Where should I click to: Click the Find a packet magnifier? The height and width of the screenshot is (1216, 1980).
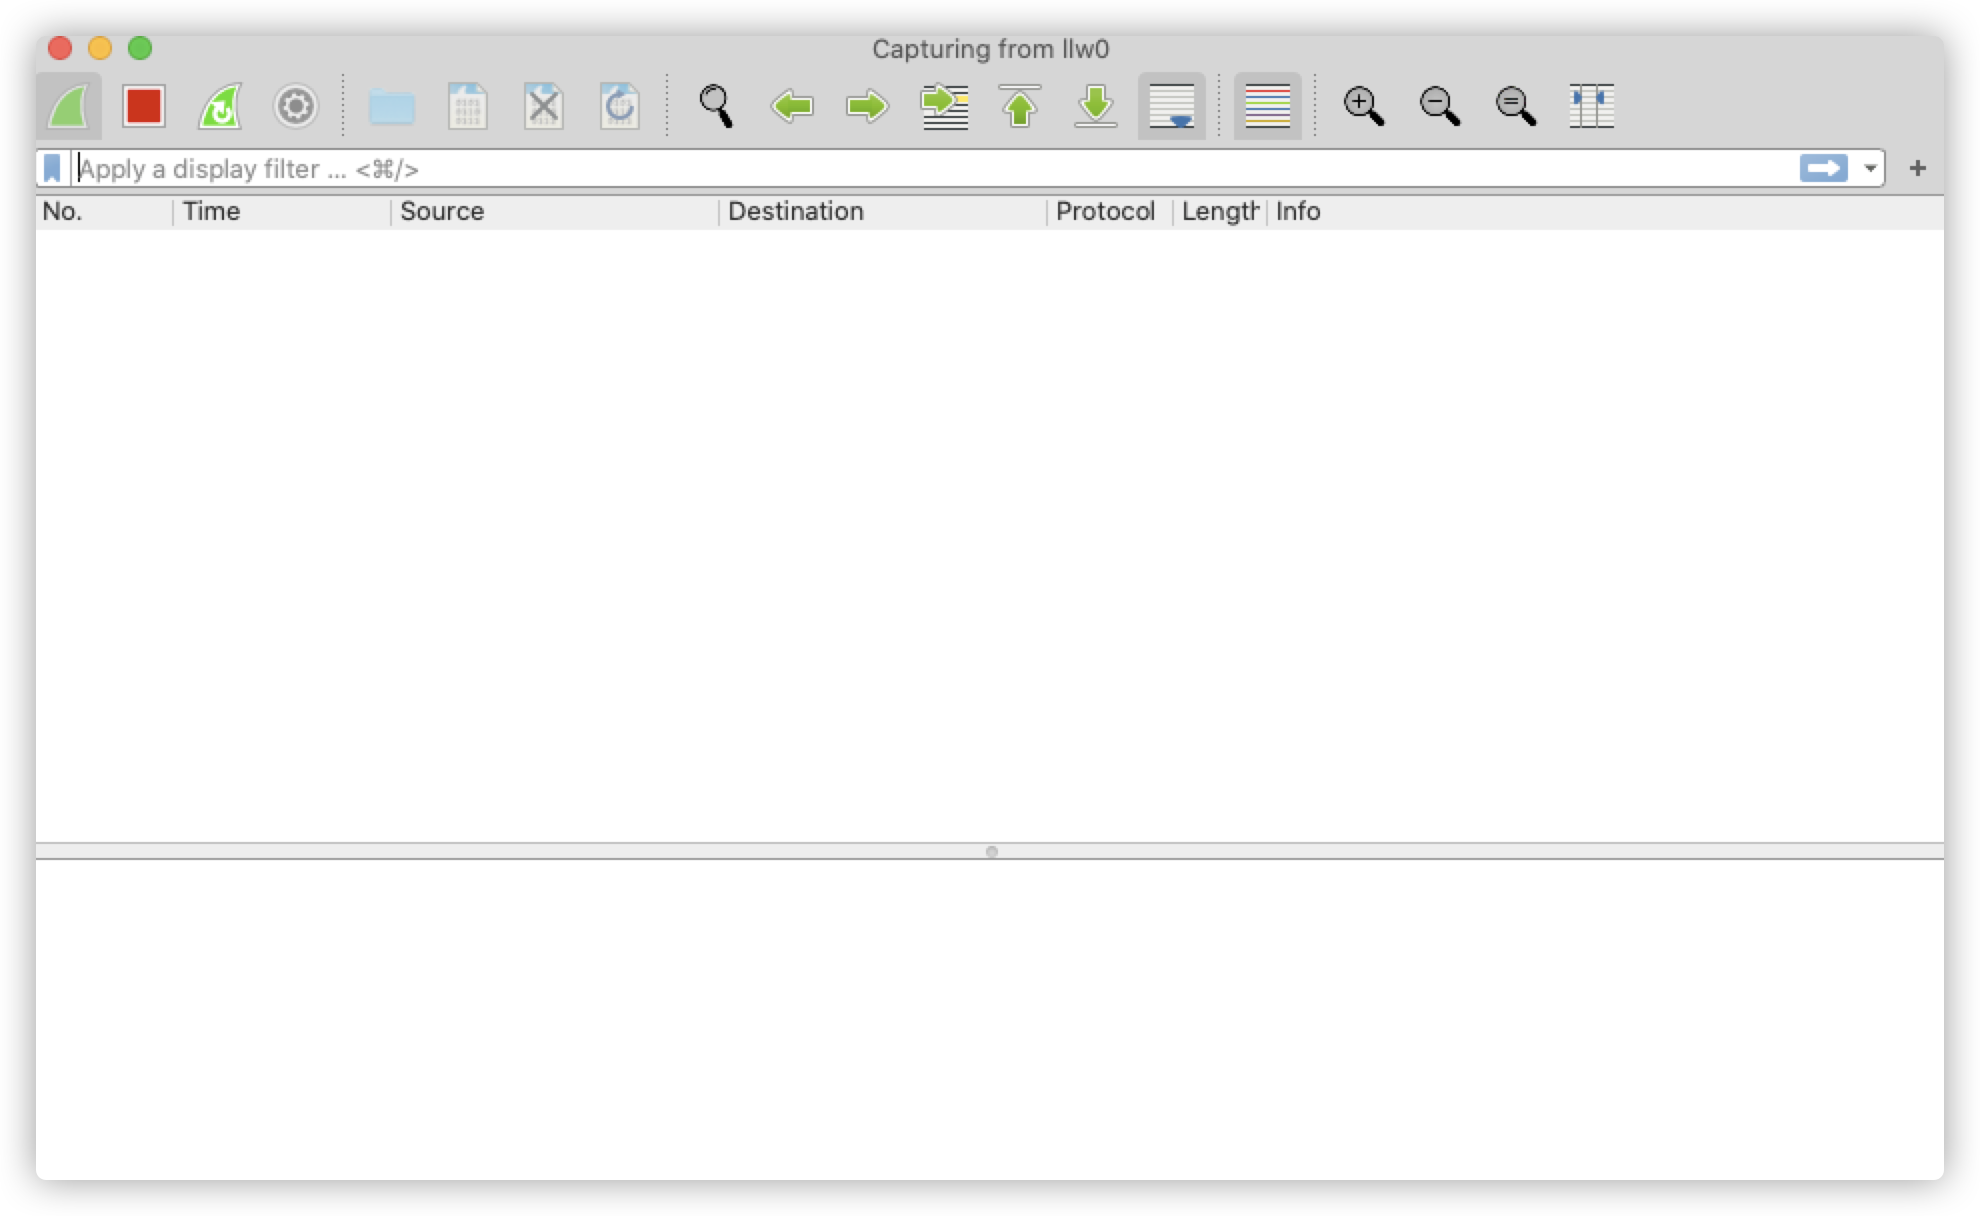click(716, 106)
